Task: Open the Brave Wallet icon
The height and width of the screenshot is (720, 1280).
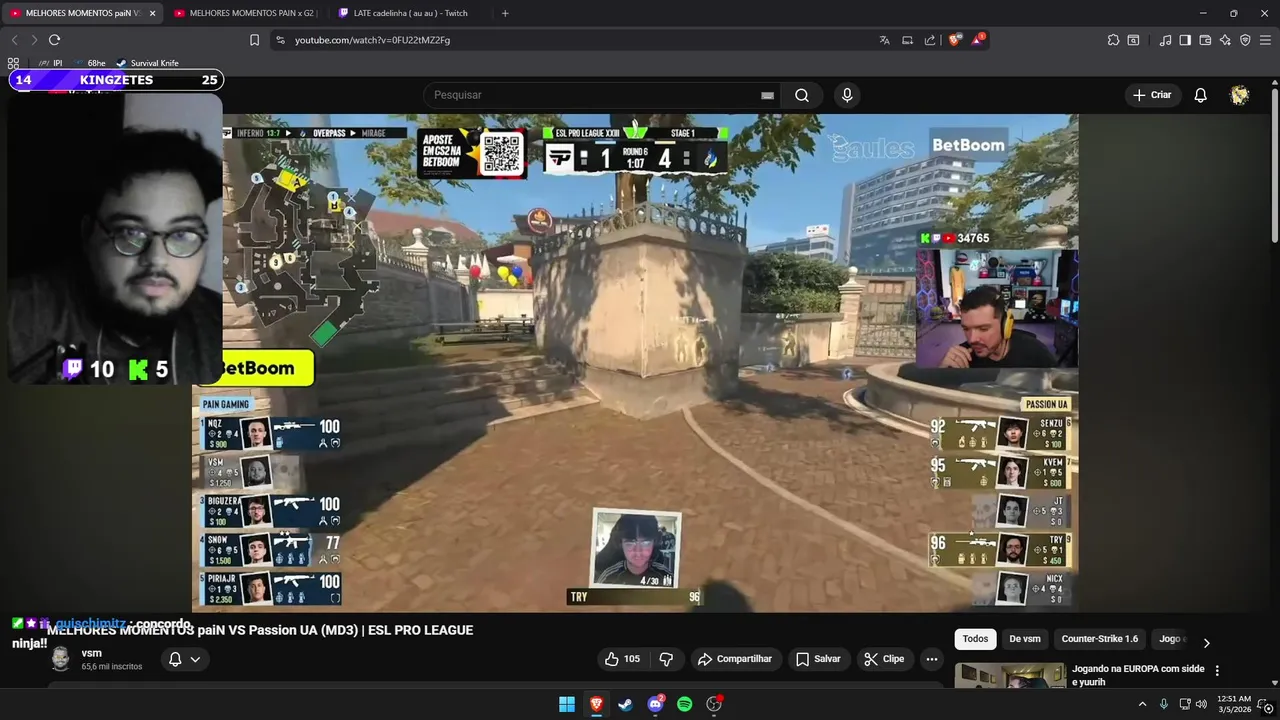Action: click(x=1205, y=40)
